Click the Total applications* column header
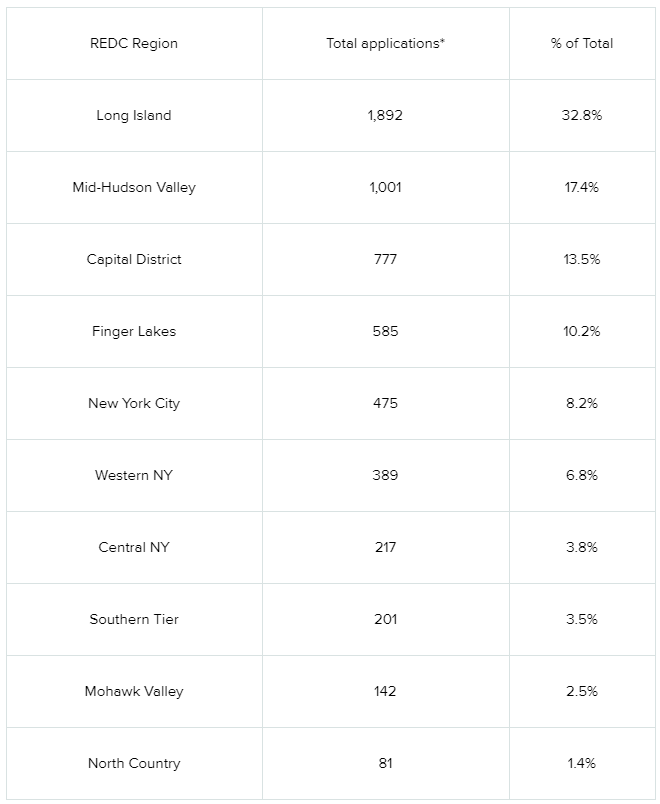This screenshot has height=804, width=660. (x=386, y=44)
